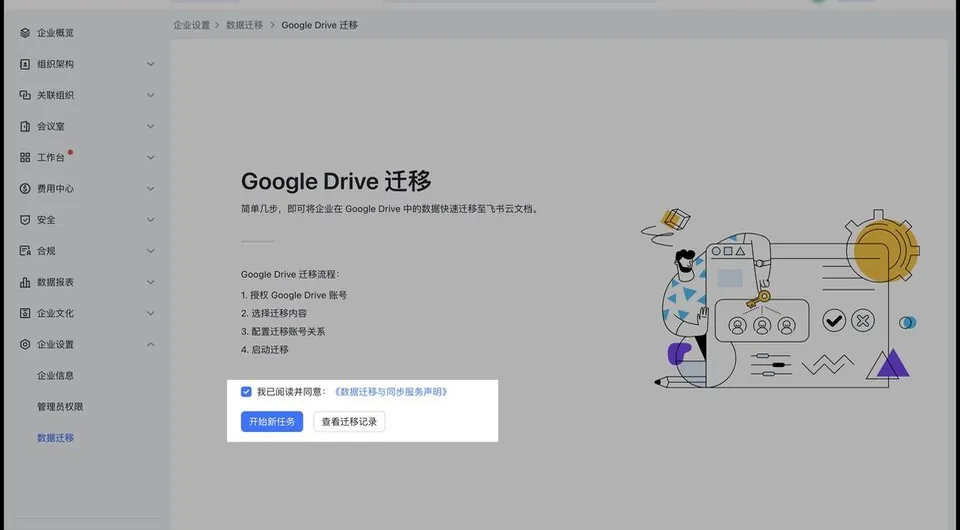Click the migration illustration image
960x530 pixels.
[x=781, y=299]
